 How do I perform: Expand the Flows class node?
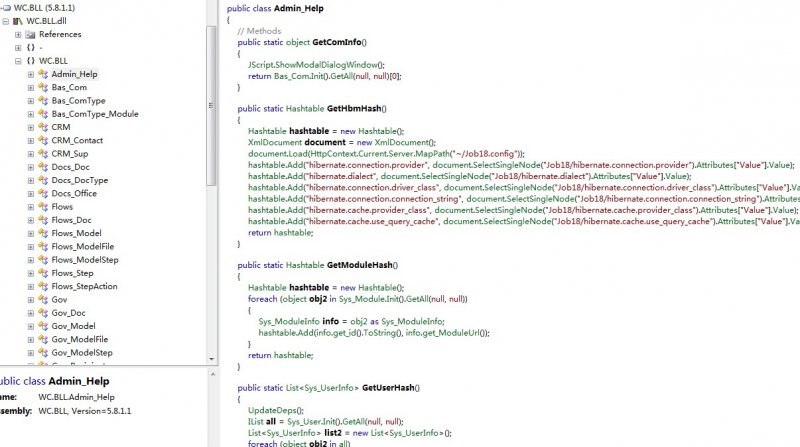click(31, 207)
